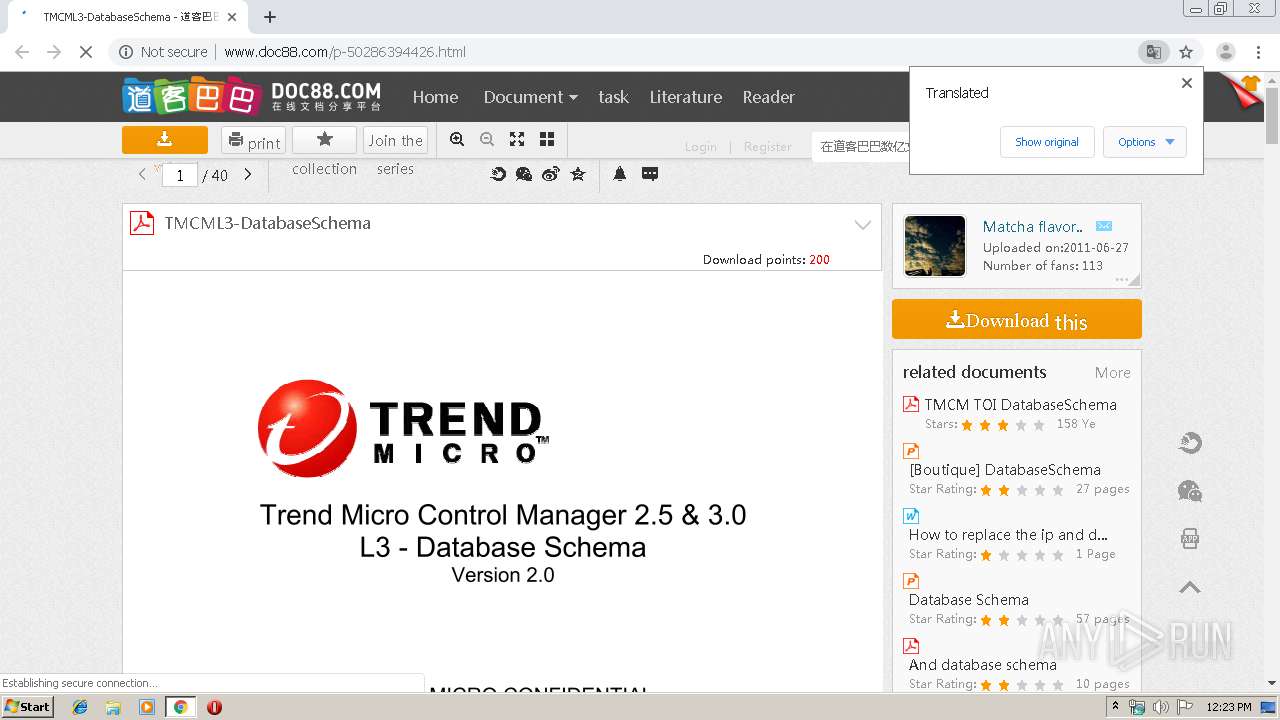Open the Document dropdown menu

tap(530, 97)
